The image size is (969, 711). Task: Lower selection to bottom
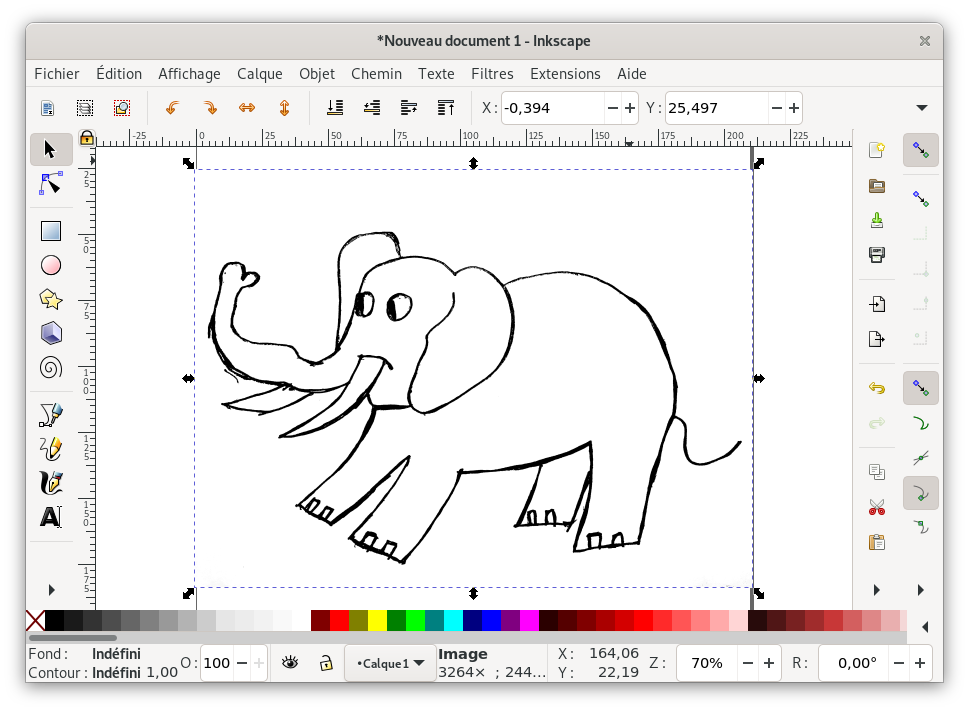click(x=335, y=108)
